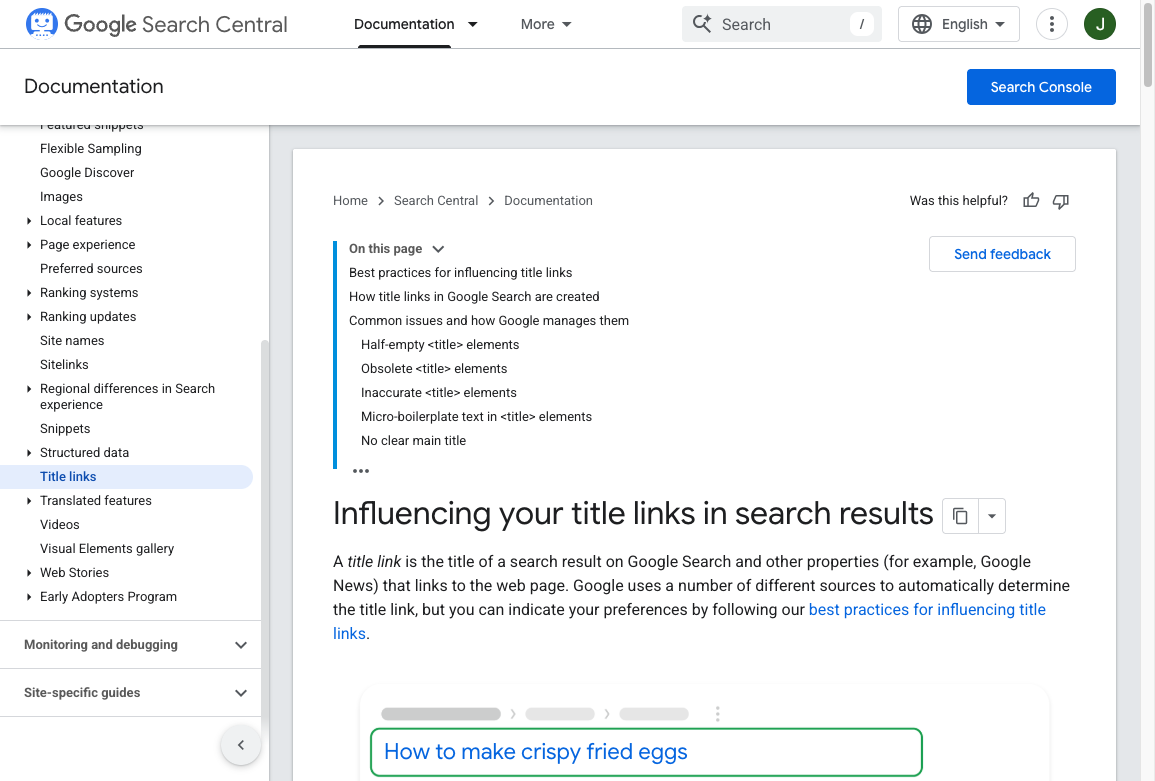Hide the sidebar with the left chevron button
The height and width of the screenshot is (781, 1155).
point(241,745)
